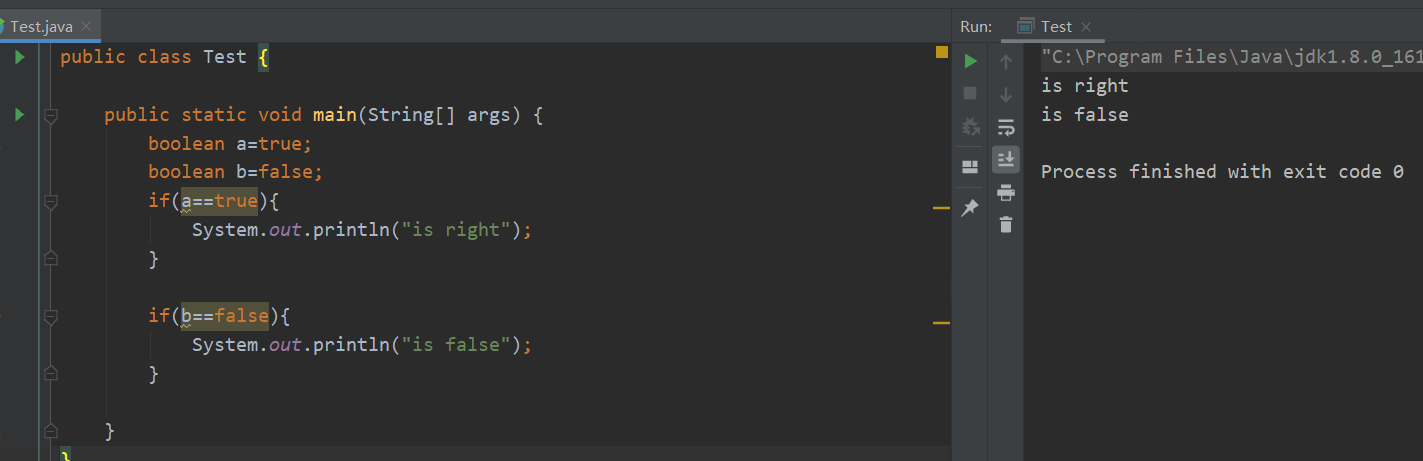Collapse the main method fold marker
This screenshot has height=461, width=1423.
click(x=51, y=116)
